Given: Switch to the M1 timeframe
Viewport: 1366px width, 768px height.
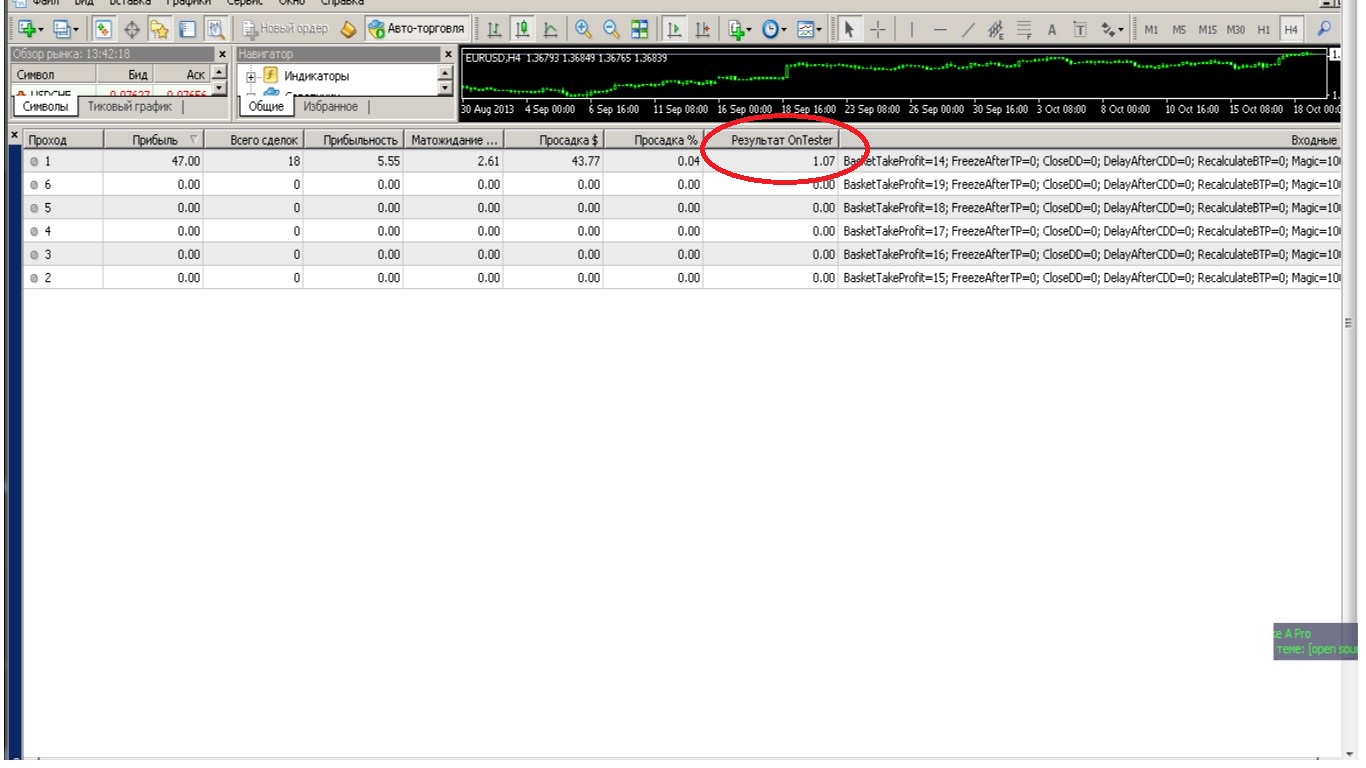Looking at the screenshot, I should pos(1151,29).
